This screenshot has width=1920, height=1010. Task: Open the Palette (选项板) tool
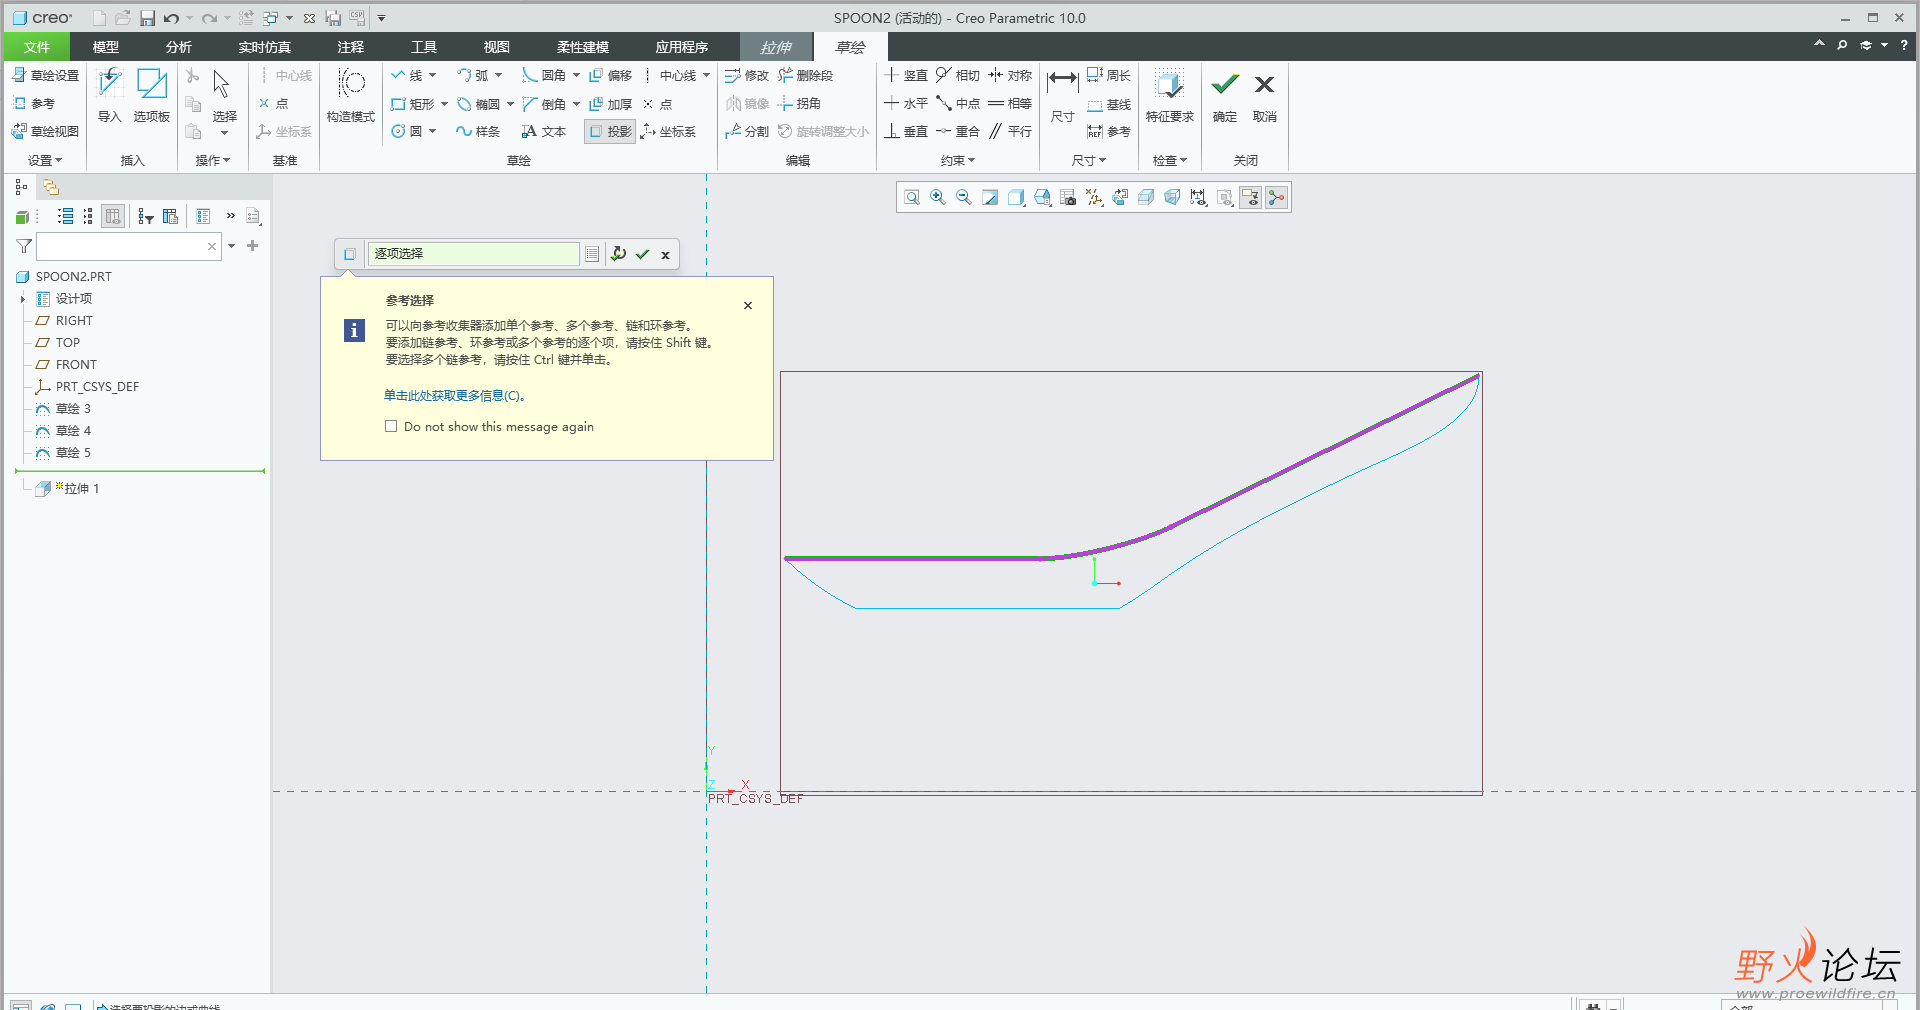coord(152,95)
